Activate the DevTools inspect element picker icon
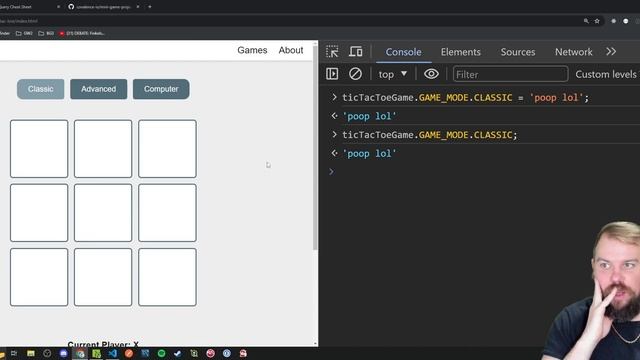This screenshot has width=640, height=360. [332, 52]
